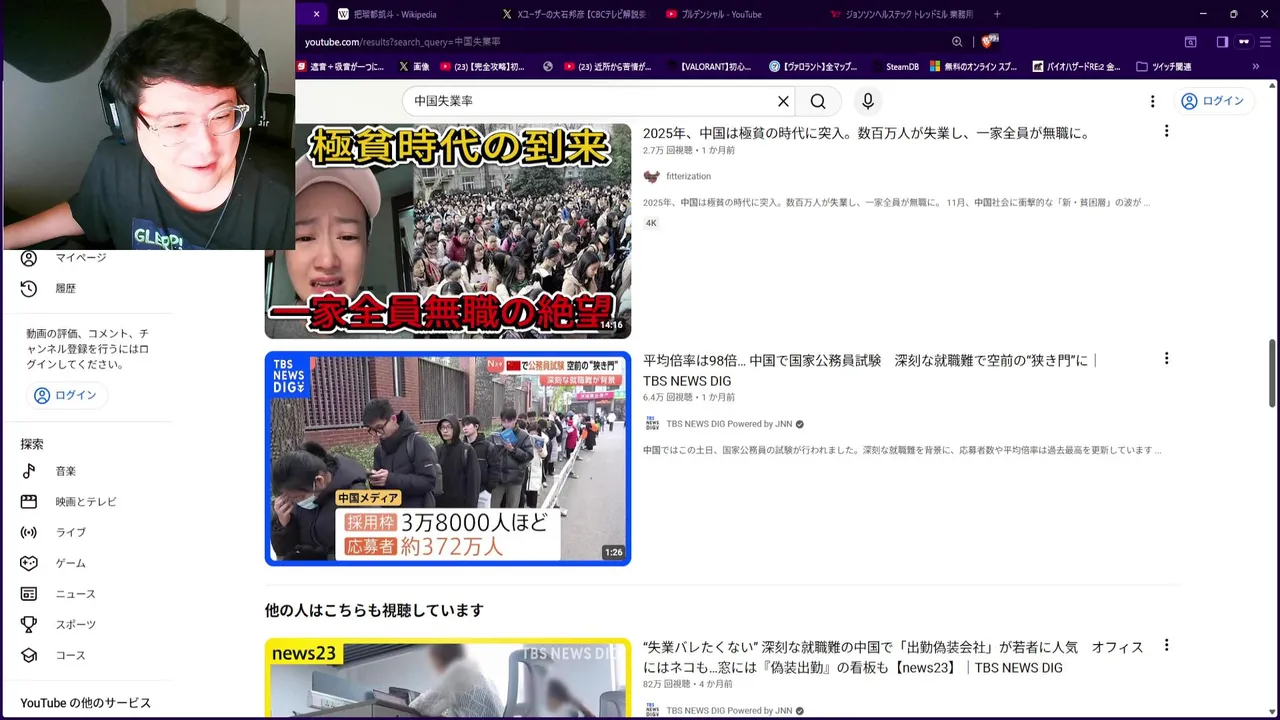Open video title 2025年、中国は極貧の時代に突入

pos(866,133)
